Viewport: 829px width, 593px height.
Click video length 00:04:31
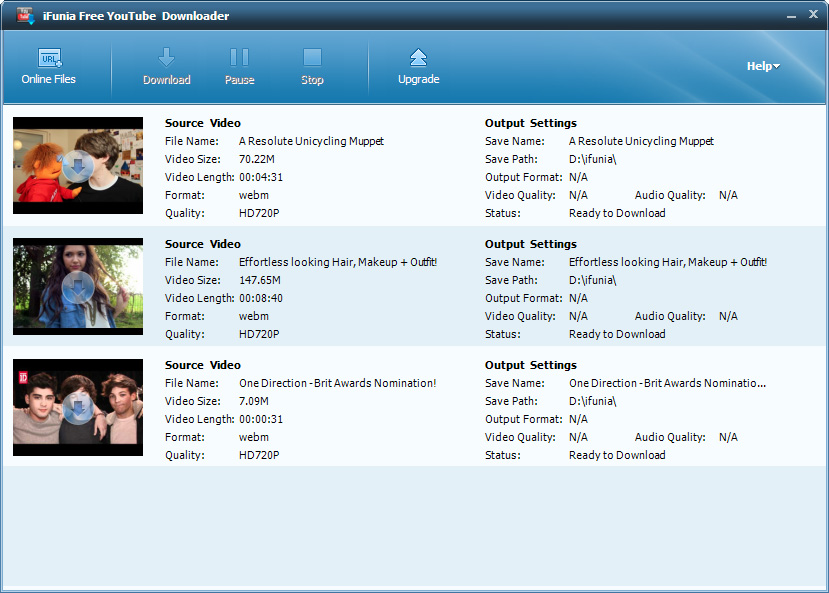pyautogui.click(x=261, y=177)
